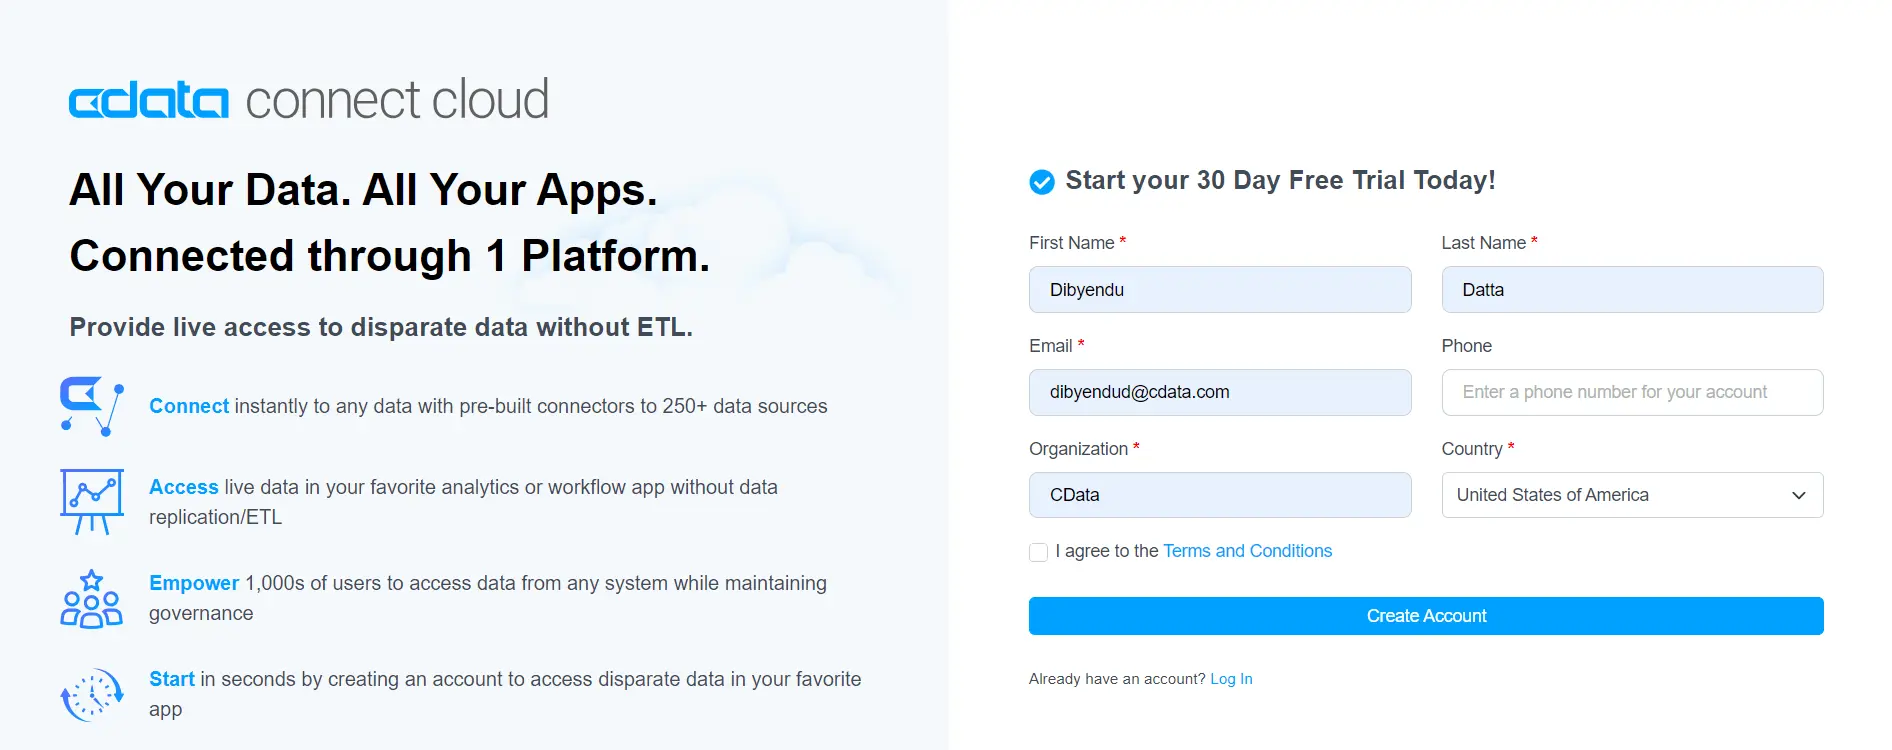Click the CData logo icon
Screen dimensions: 1892x750
[x=148, y=101]
